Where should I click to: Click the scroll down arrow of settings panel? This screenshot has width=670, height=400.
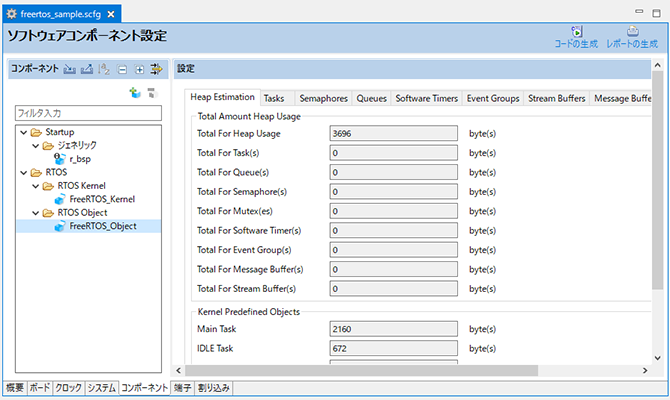(657, 358)
